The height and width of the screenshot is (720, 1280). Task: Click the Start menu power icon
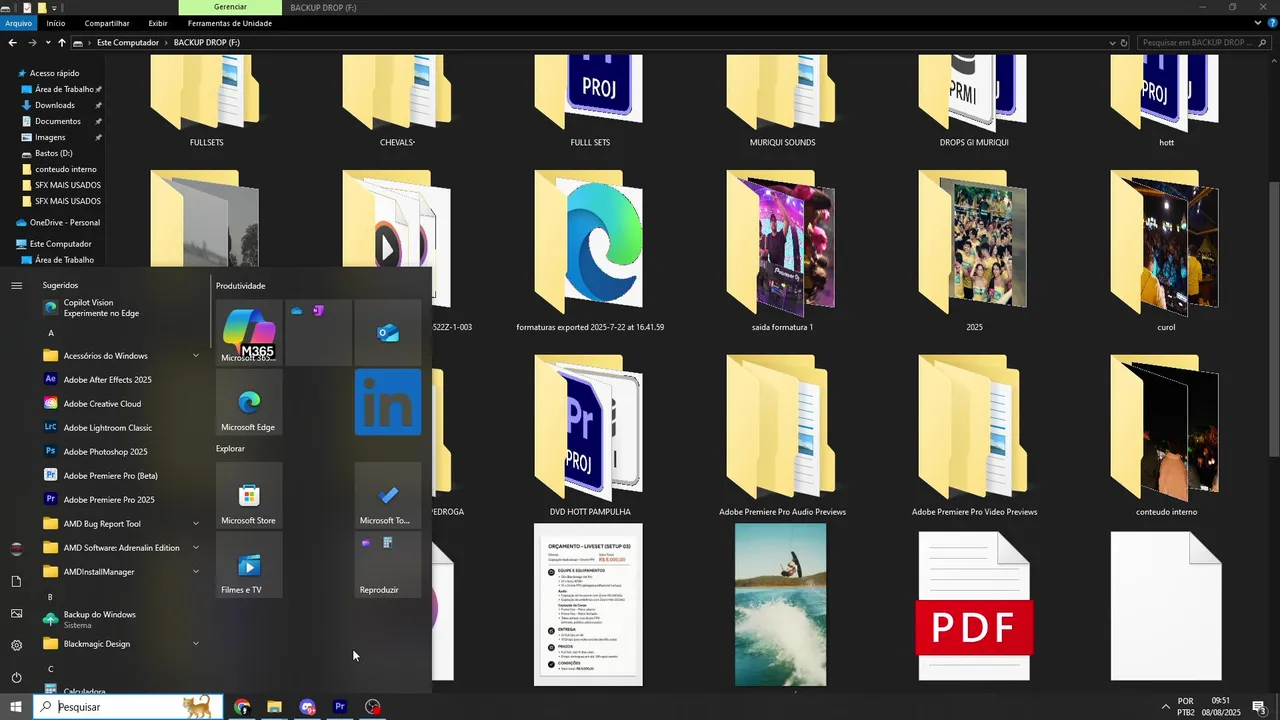pos(16,677)
